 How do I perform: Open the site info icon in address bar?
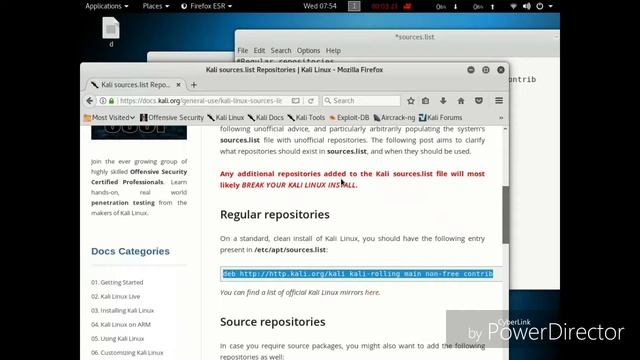coord(103,101)
